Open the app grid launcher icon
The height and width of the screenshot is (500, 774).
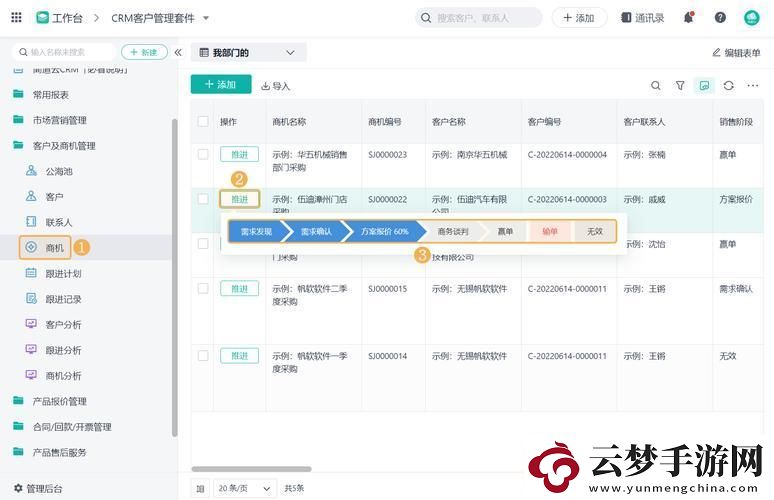(x=16, y=18)
